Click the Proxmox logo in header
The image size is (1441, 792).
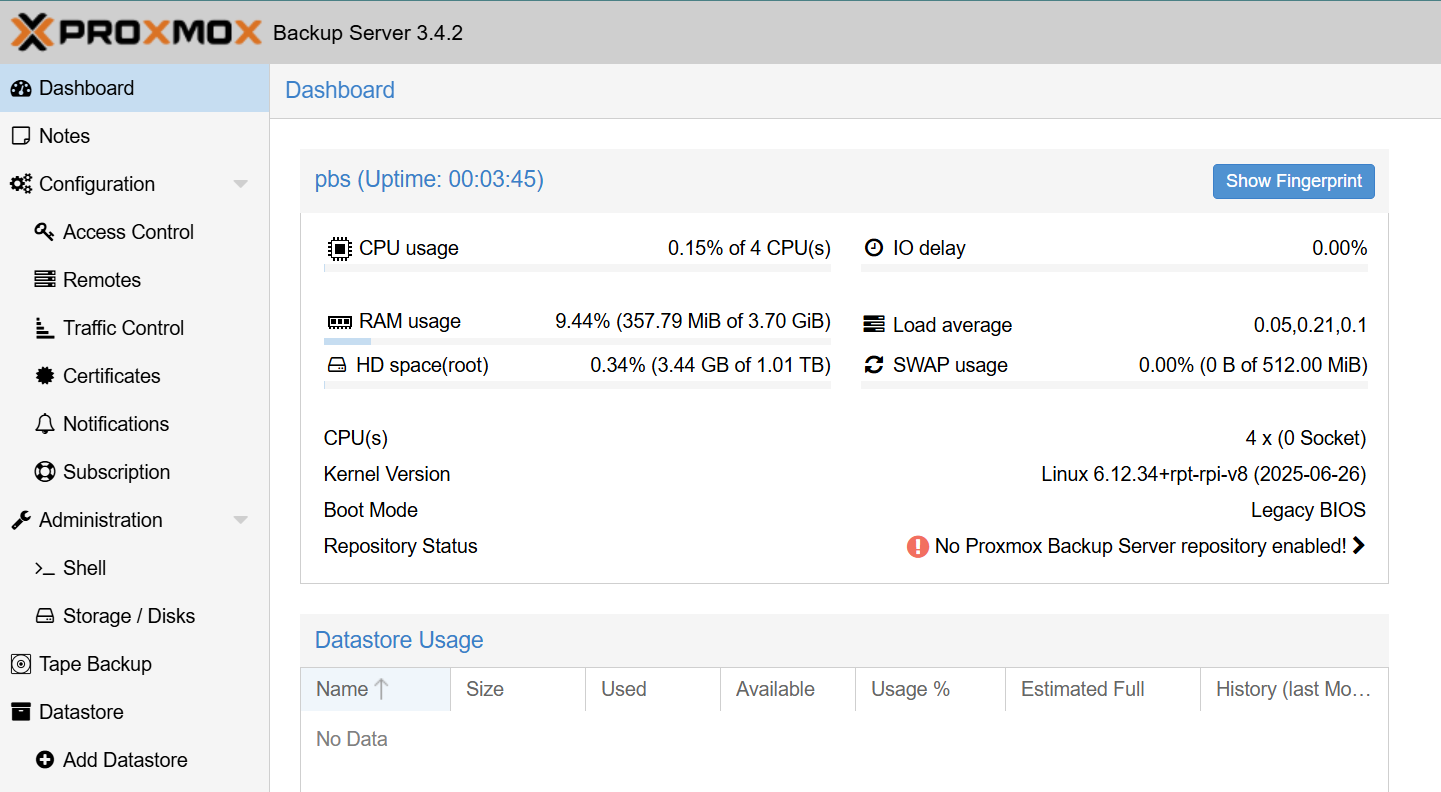tap(136, 32)
